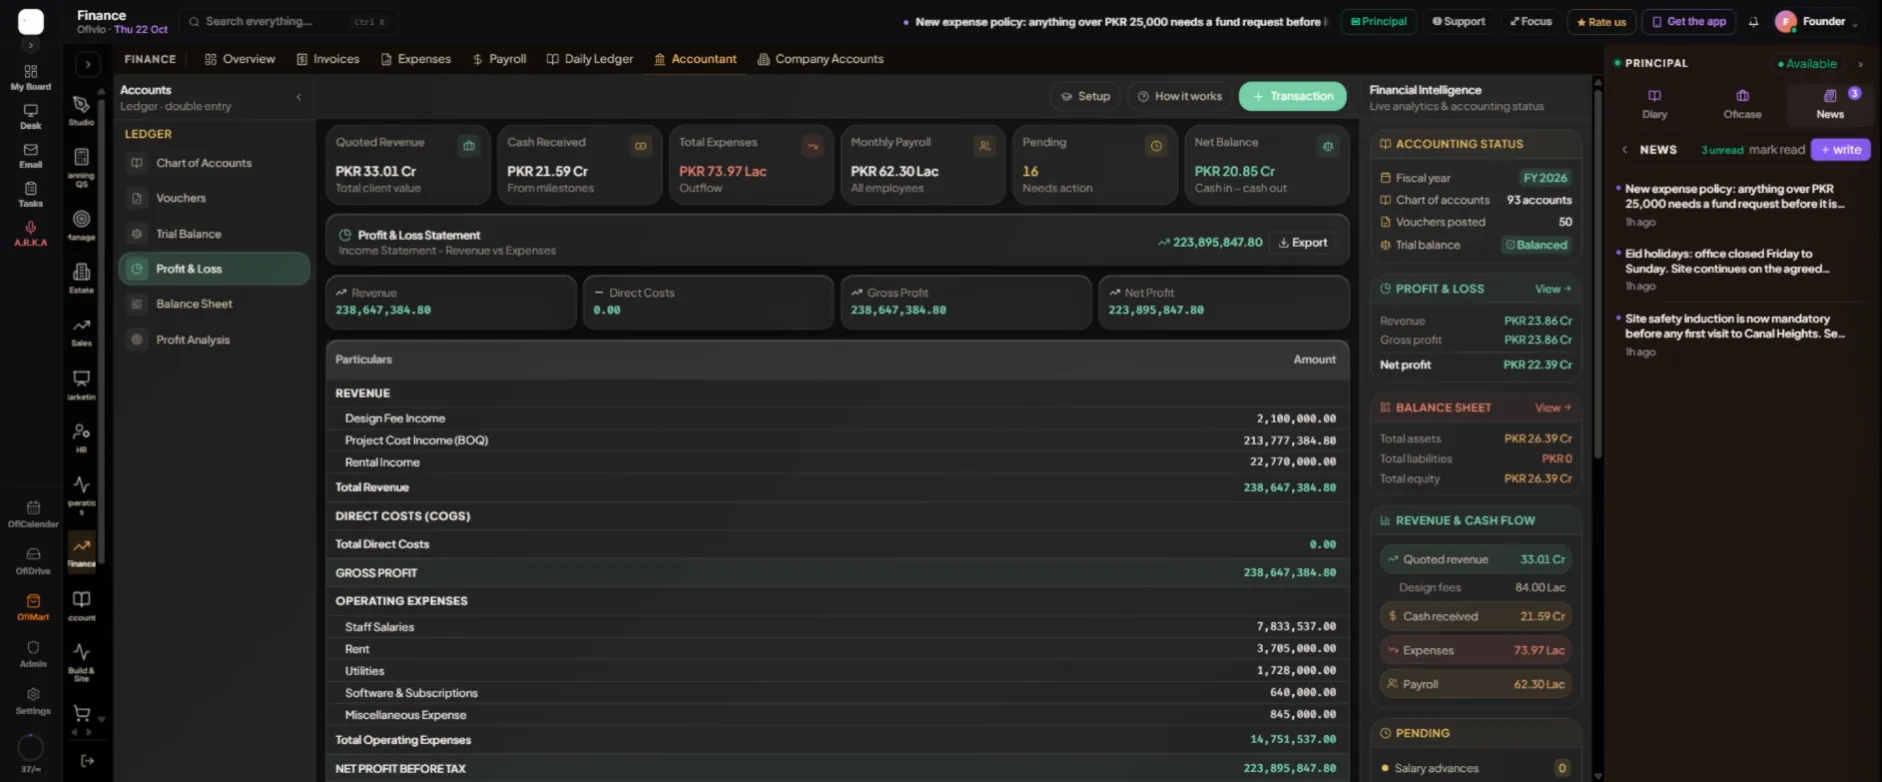
Task: Open Tasks from the sidebar
Action: click(31, 194)
